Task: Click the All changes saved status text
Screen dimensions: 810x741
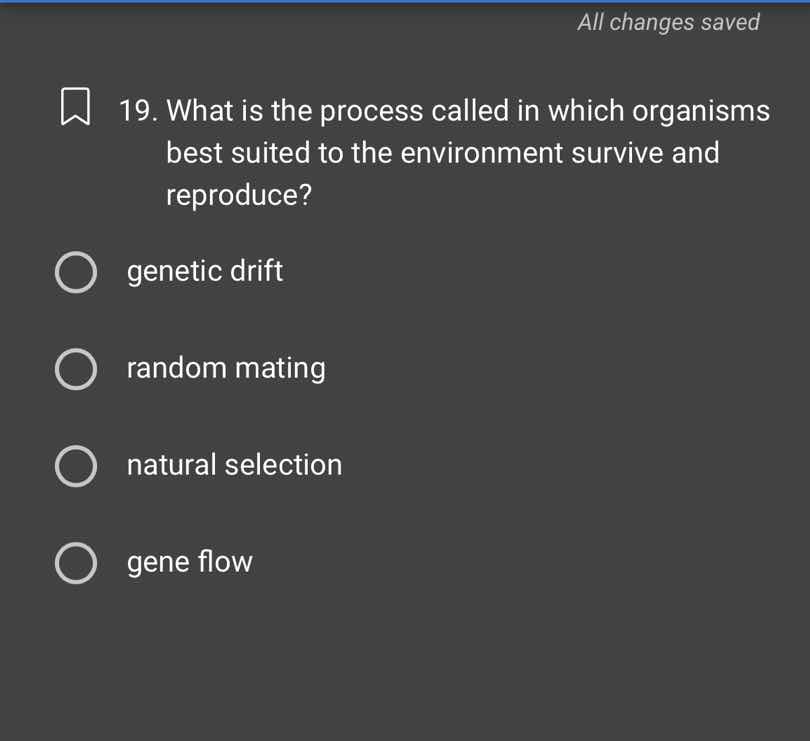Action: pyautogui.click(x=668, y=22)
